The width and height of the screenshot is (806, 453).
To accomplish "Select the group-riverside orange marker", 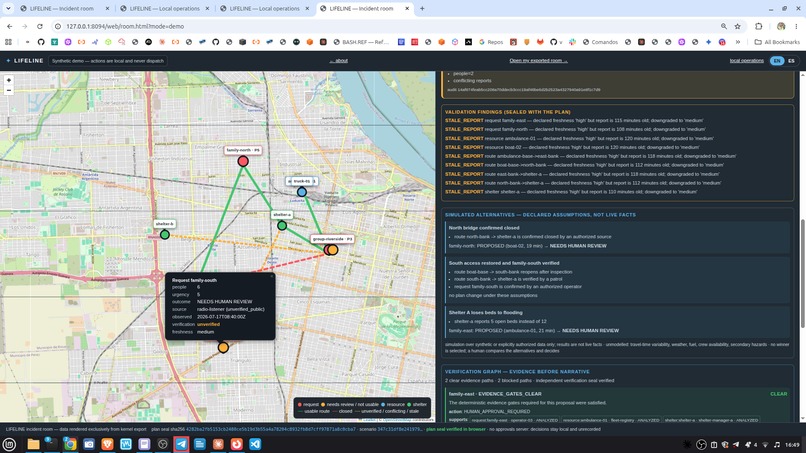I will pos(333,250).
